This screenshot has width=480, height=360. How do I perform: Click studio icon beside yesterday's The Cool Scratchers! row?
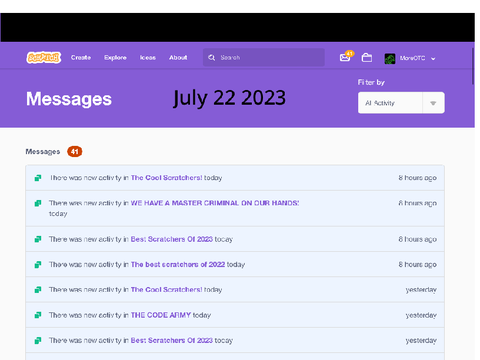(x=38, y=290)
